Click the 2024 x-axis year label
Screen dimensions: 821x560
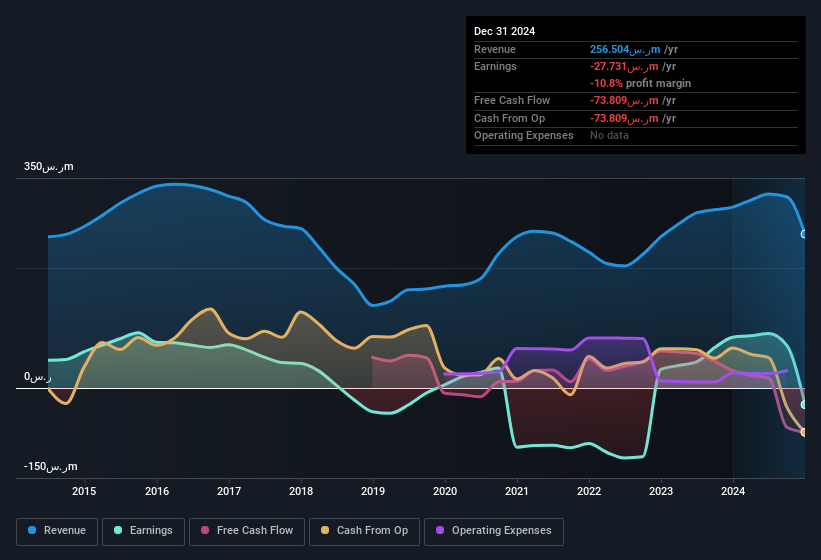(733, 491)
